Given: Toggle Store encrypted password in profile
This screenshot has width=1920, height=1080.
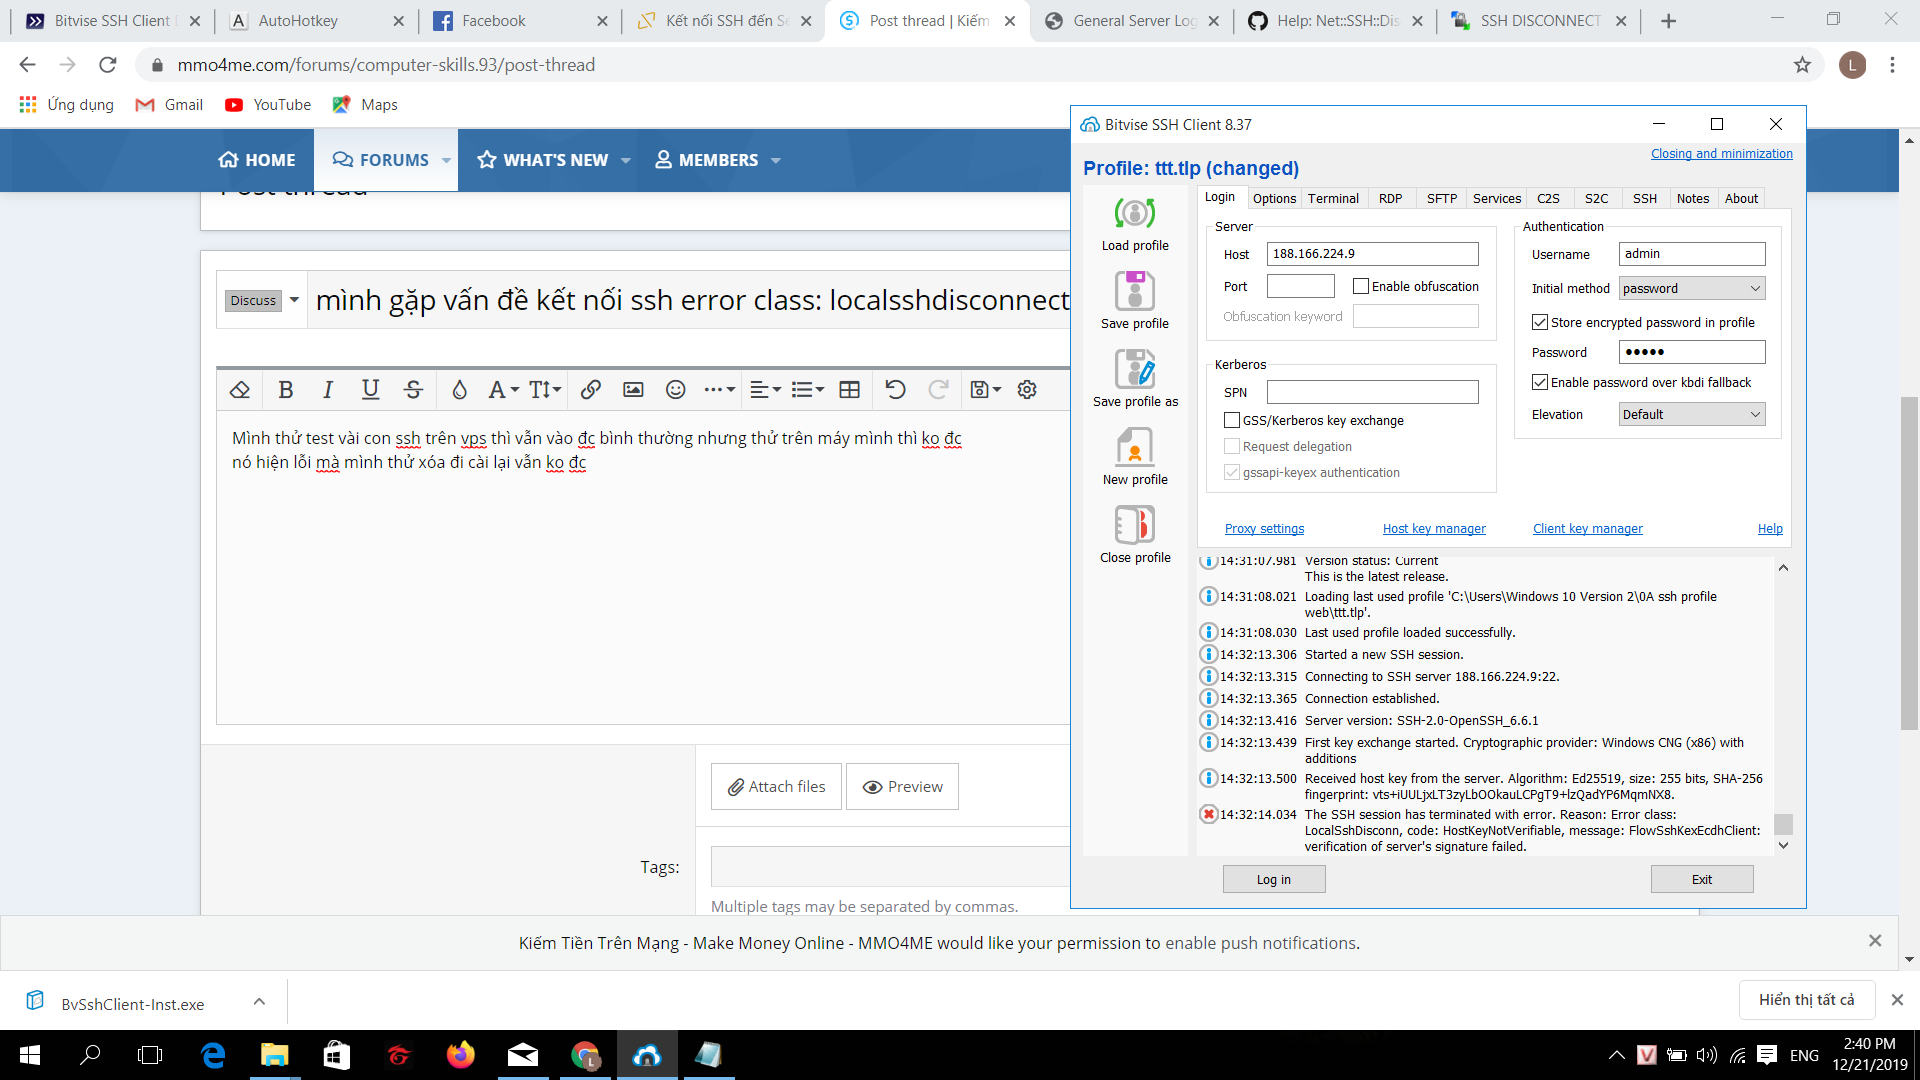Looking at the screenshot, I should coord(1540,322).
